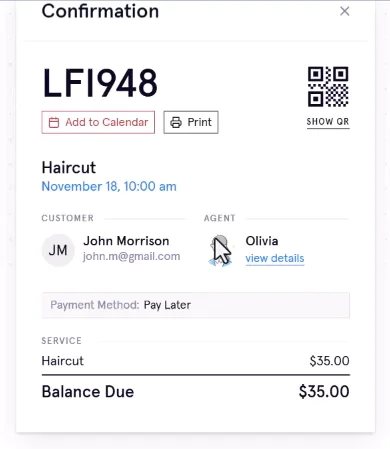
Task: Click the Confirmation dialog title
Action: (100, 11)
